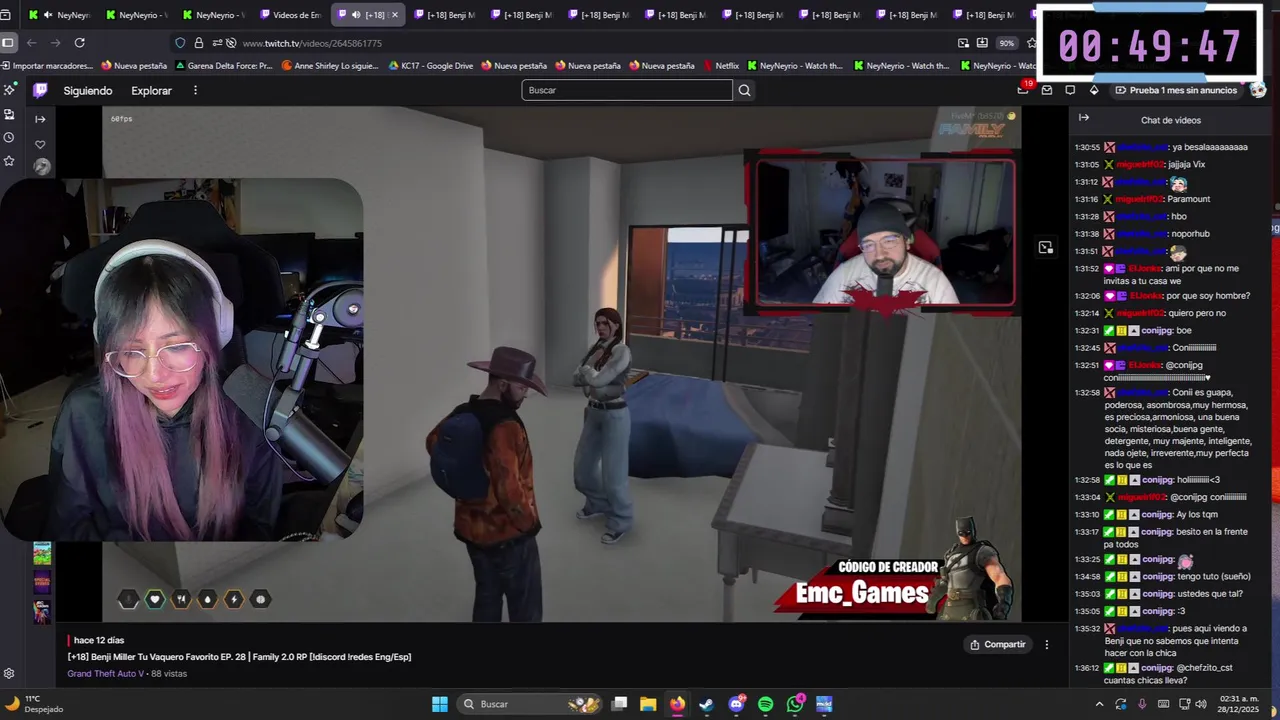Click the Compartir share button
The width and height of the screenshot is (1280, 720).
click(x=998, y=645)
